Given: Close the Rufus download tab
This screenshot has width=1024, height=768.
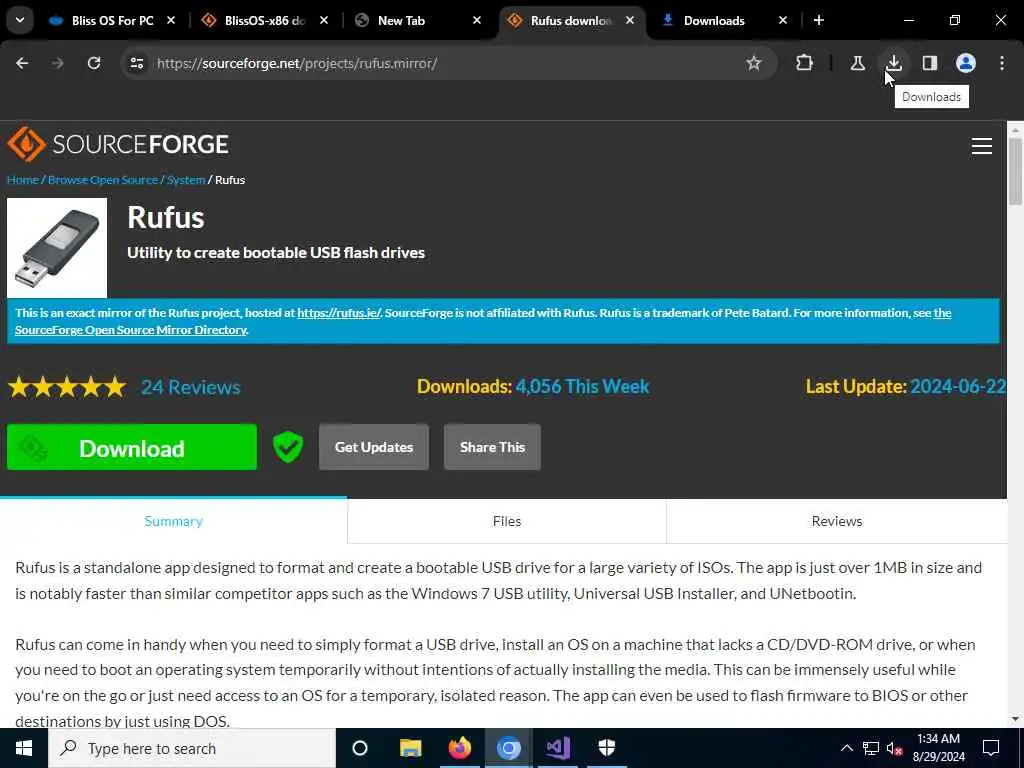Looking at the screenshot, I should pos(630,21).
